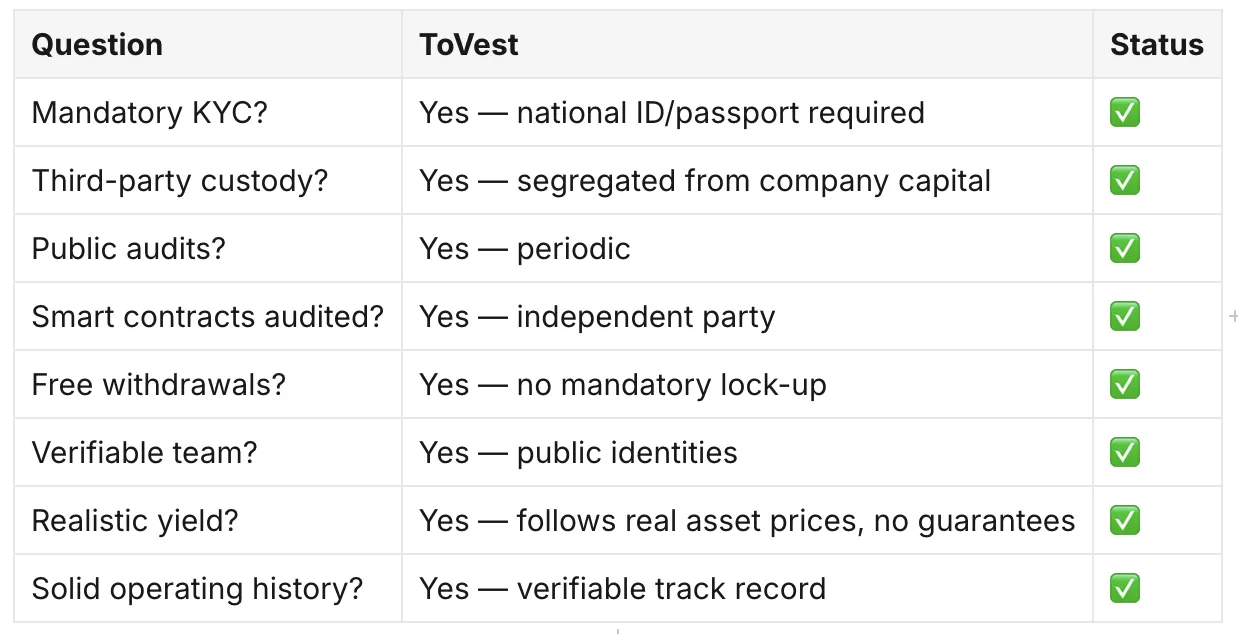Select the Public audits status checkmark
1238x634 pixels.
click(1125, 249)
